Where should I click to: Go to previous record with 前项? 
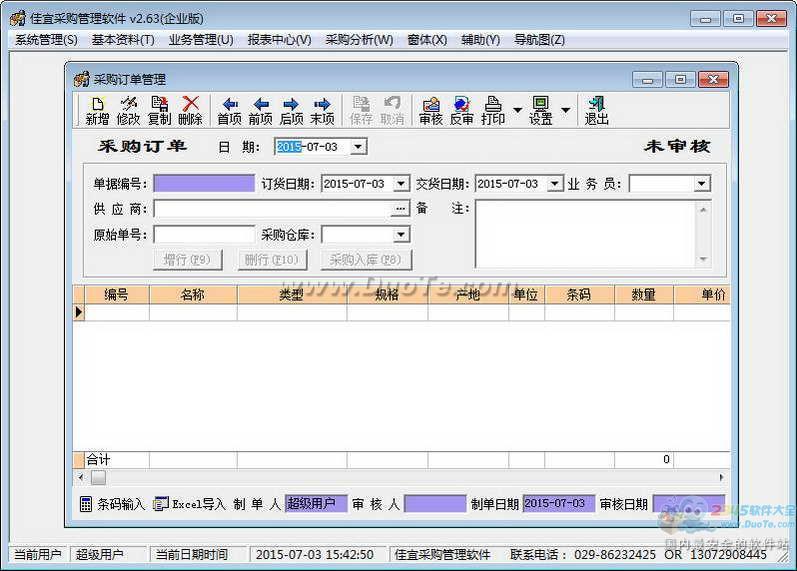261,110
